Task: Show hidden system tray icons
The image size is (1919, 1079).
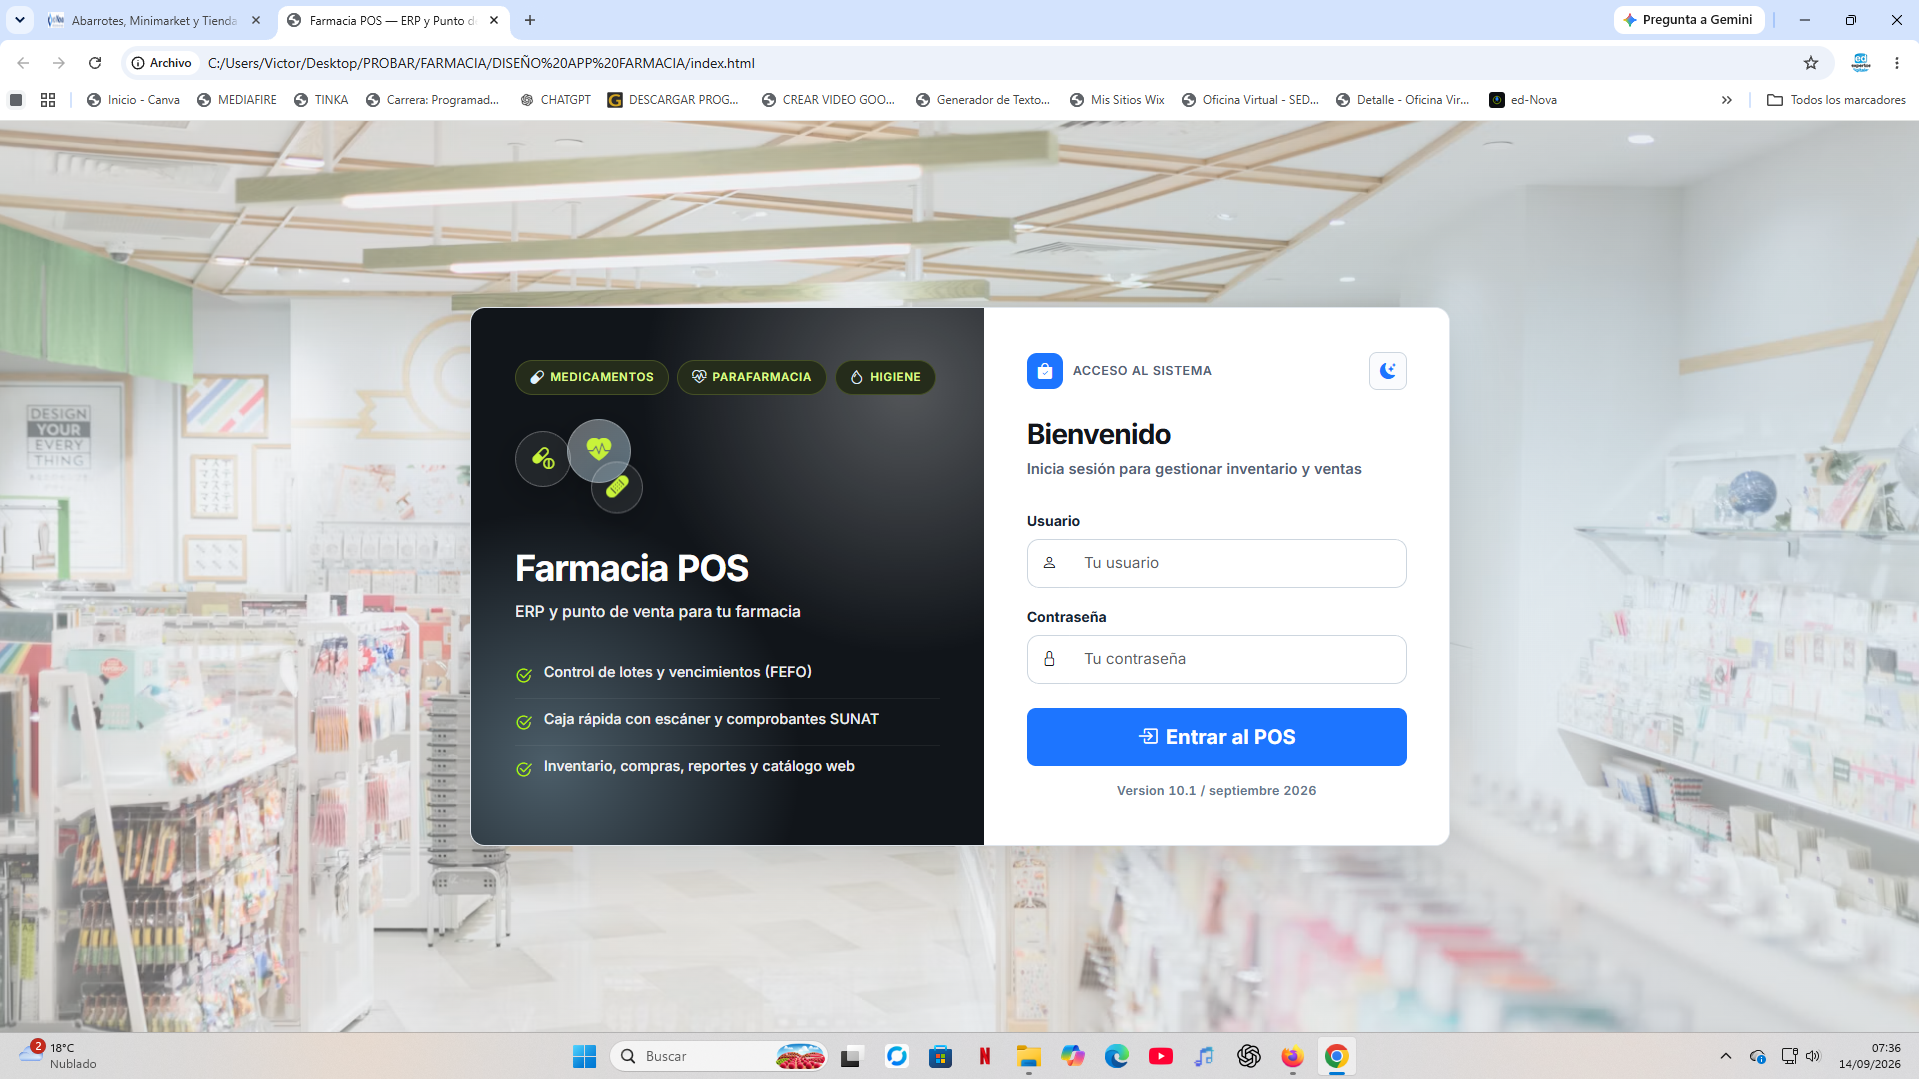Action: (1726, 1056)
